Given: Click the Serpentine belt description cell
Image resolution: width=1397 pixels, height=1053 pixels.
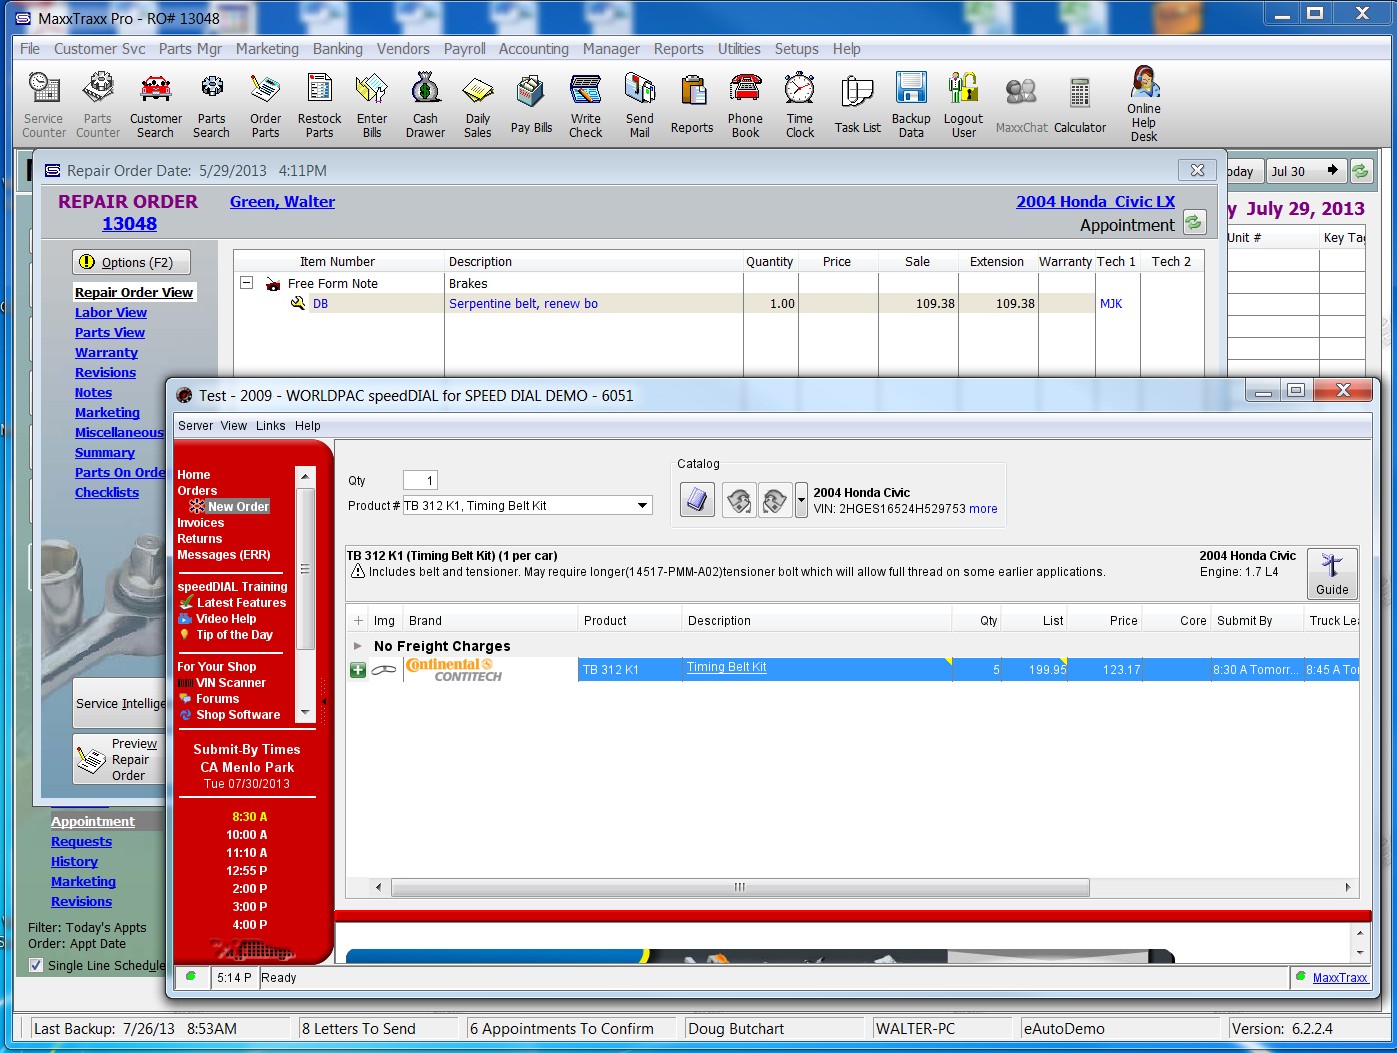Looking at the screenshot, I should click(x=594, y=304).
